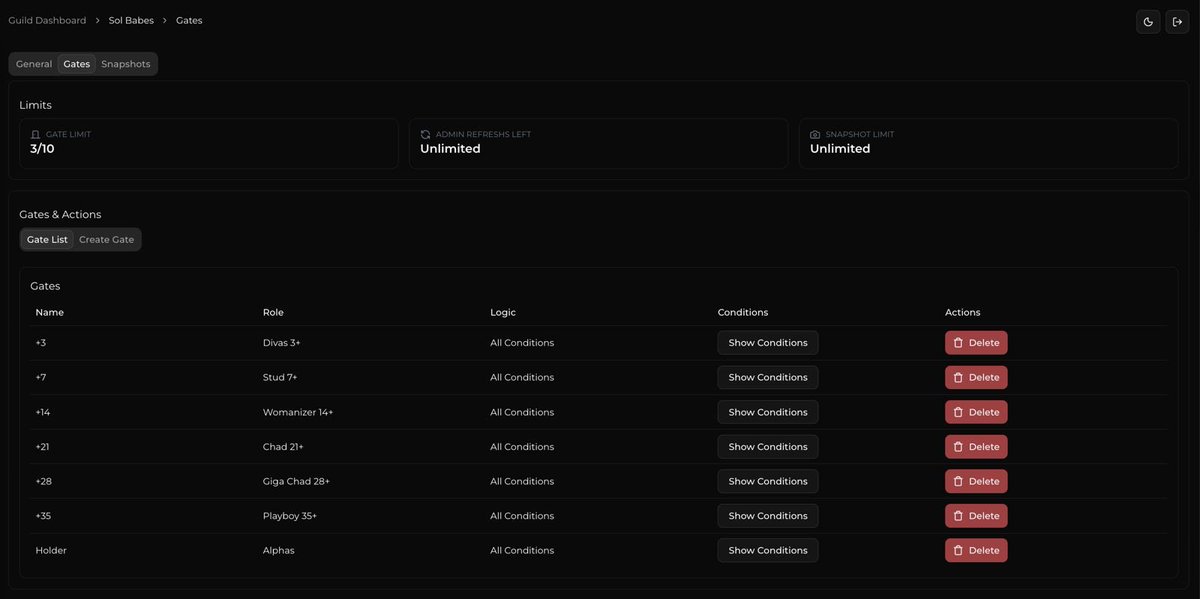This screenshot has width=1200, height=599.
Task: Click the Admin Refreshs refresh icon
Action: point(425,134)
